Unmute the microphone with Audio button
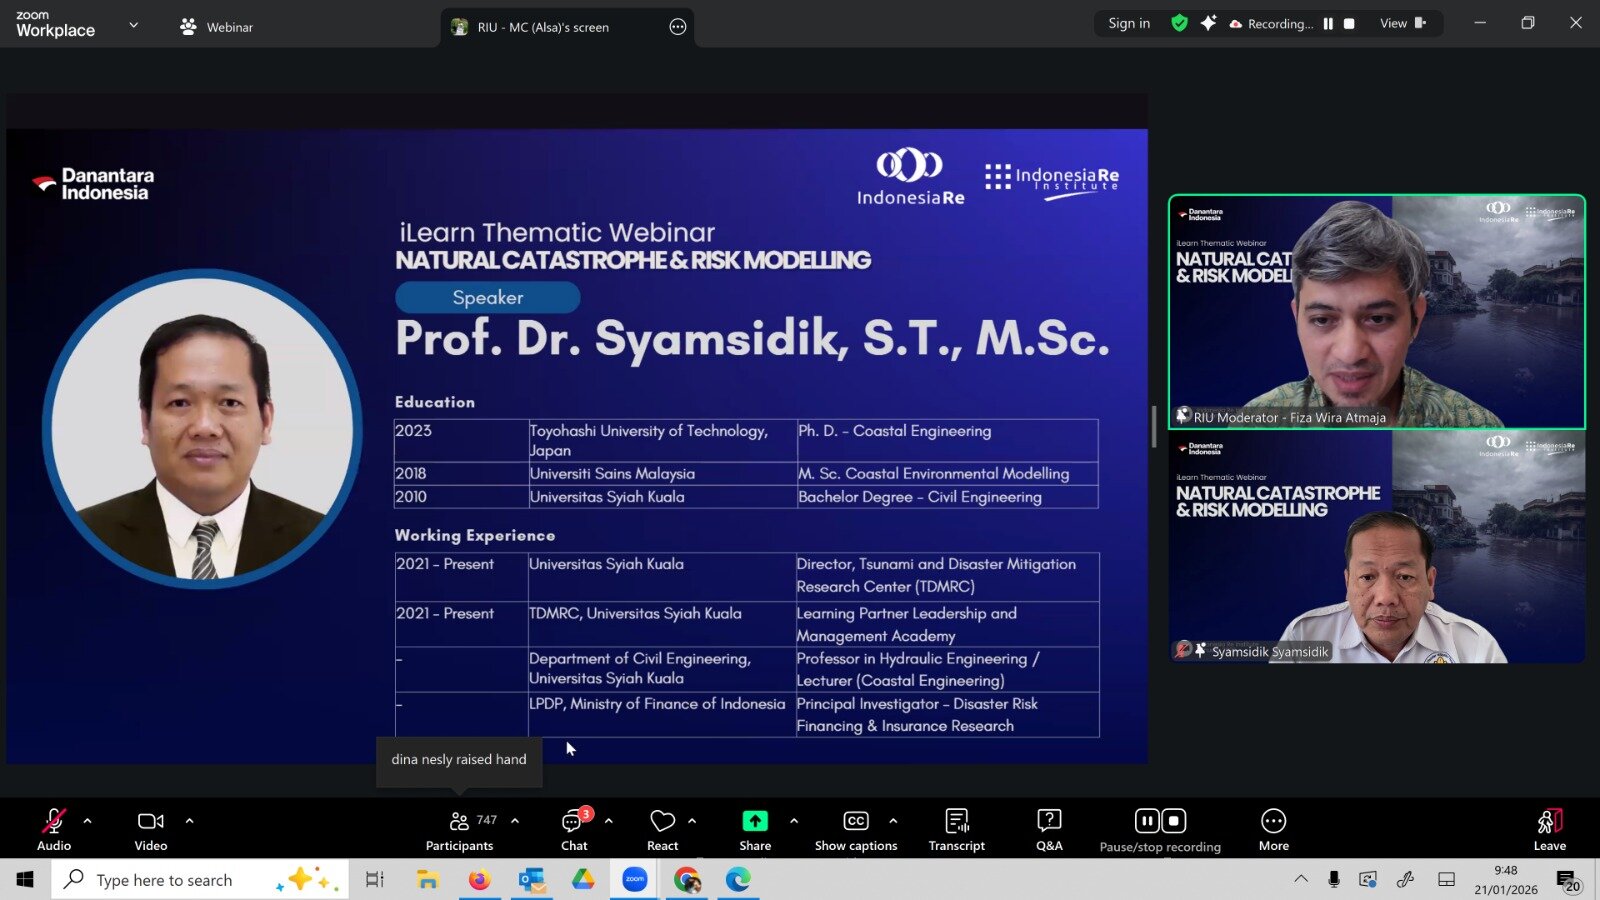Image resolution: width=1600 pixels, height=900 pixels. [x=54, y=829]
